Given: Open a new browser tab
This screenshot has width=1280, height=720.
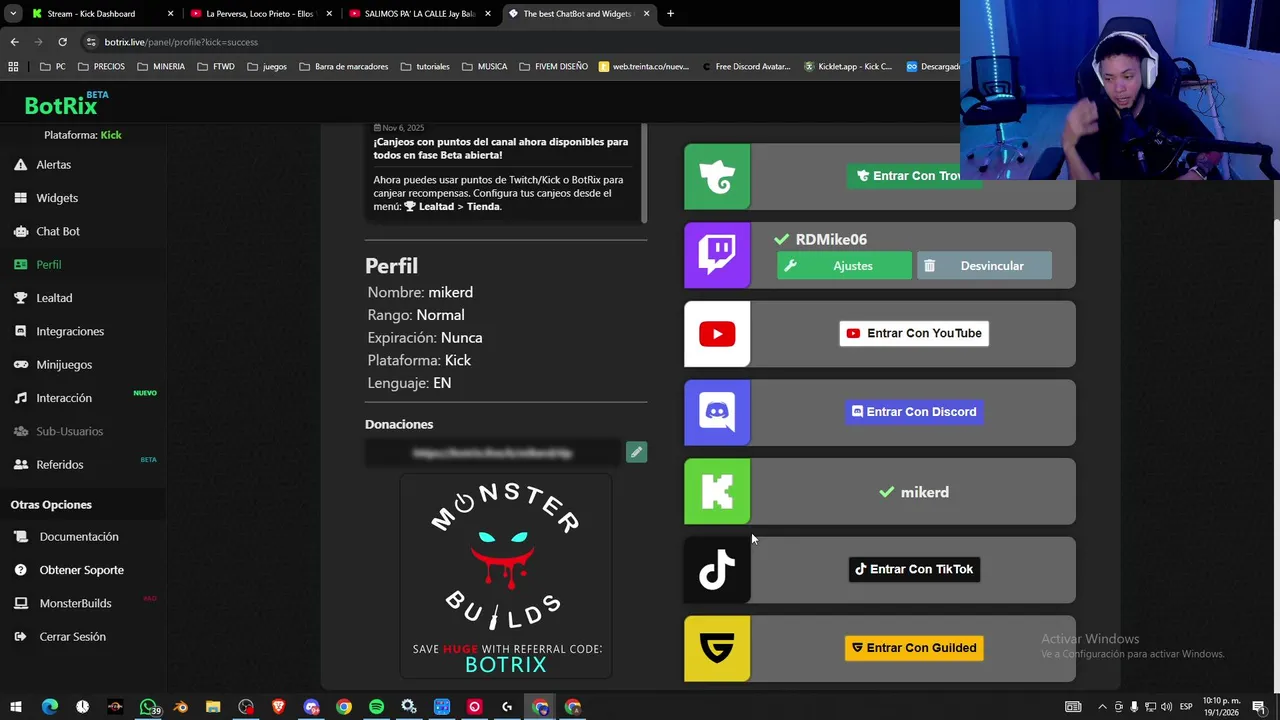Looking at the screenshot, I should (x=670, y=14).
